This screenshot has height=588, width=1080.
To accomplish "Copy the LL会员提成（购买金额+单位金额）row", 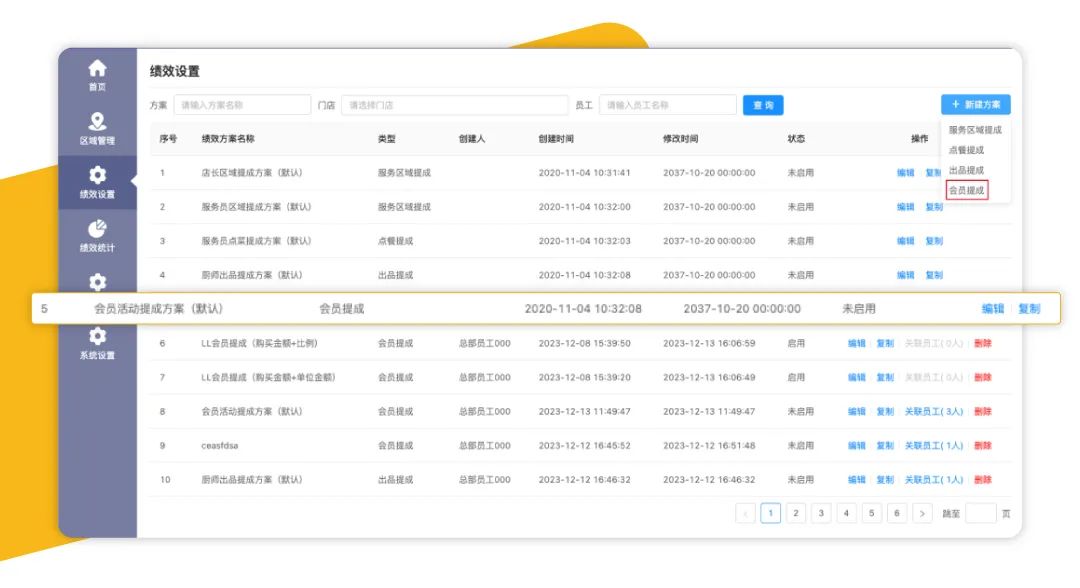I will pos(885,377).
